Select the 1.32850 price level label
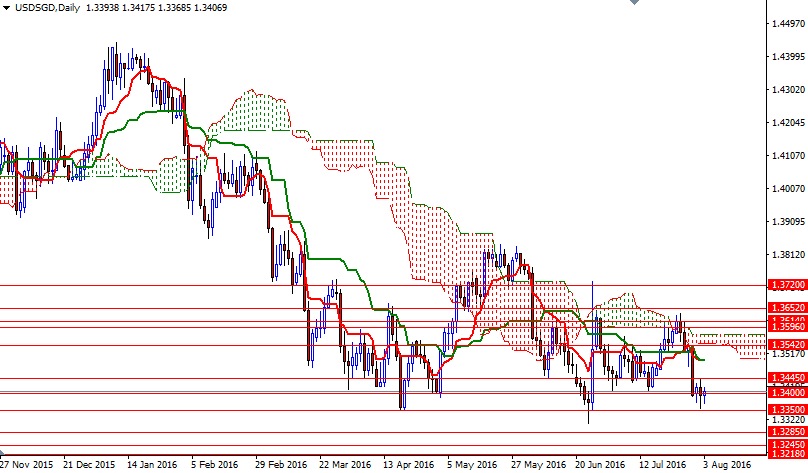The height and width of the screenshot is (473, 808). pos(787,432)
